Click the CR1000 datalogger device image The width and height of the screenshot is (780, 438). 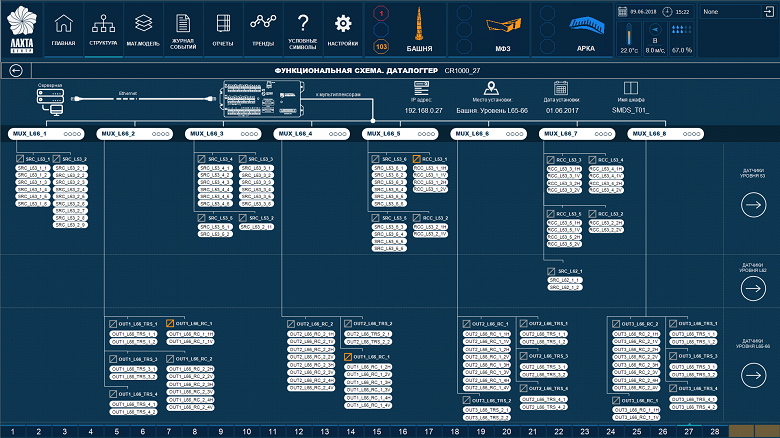(263, 99)
